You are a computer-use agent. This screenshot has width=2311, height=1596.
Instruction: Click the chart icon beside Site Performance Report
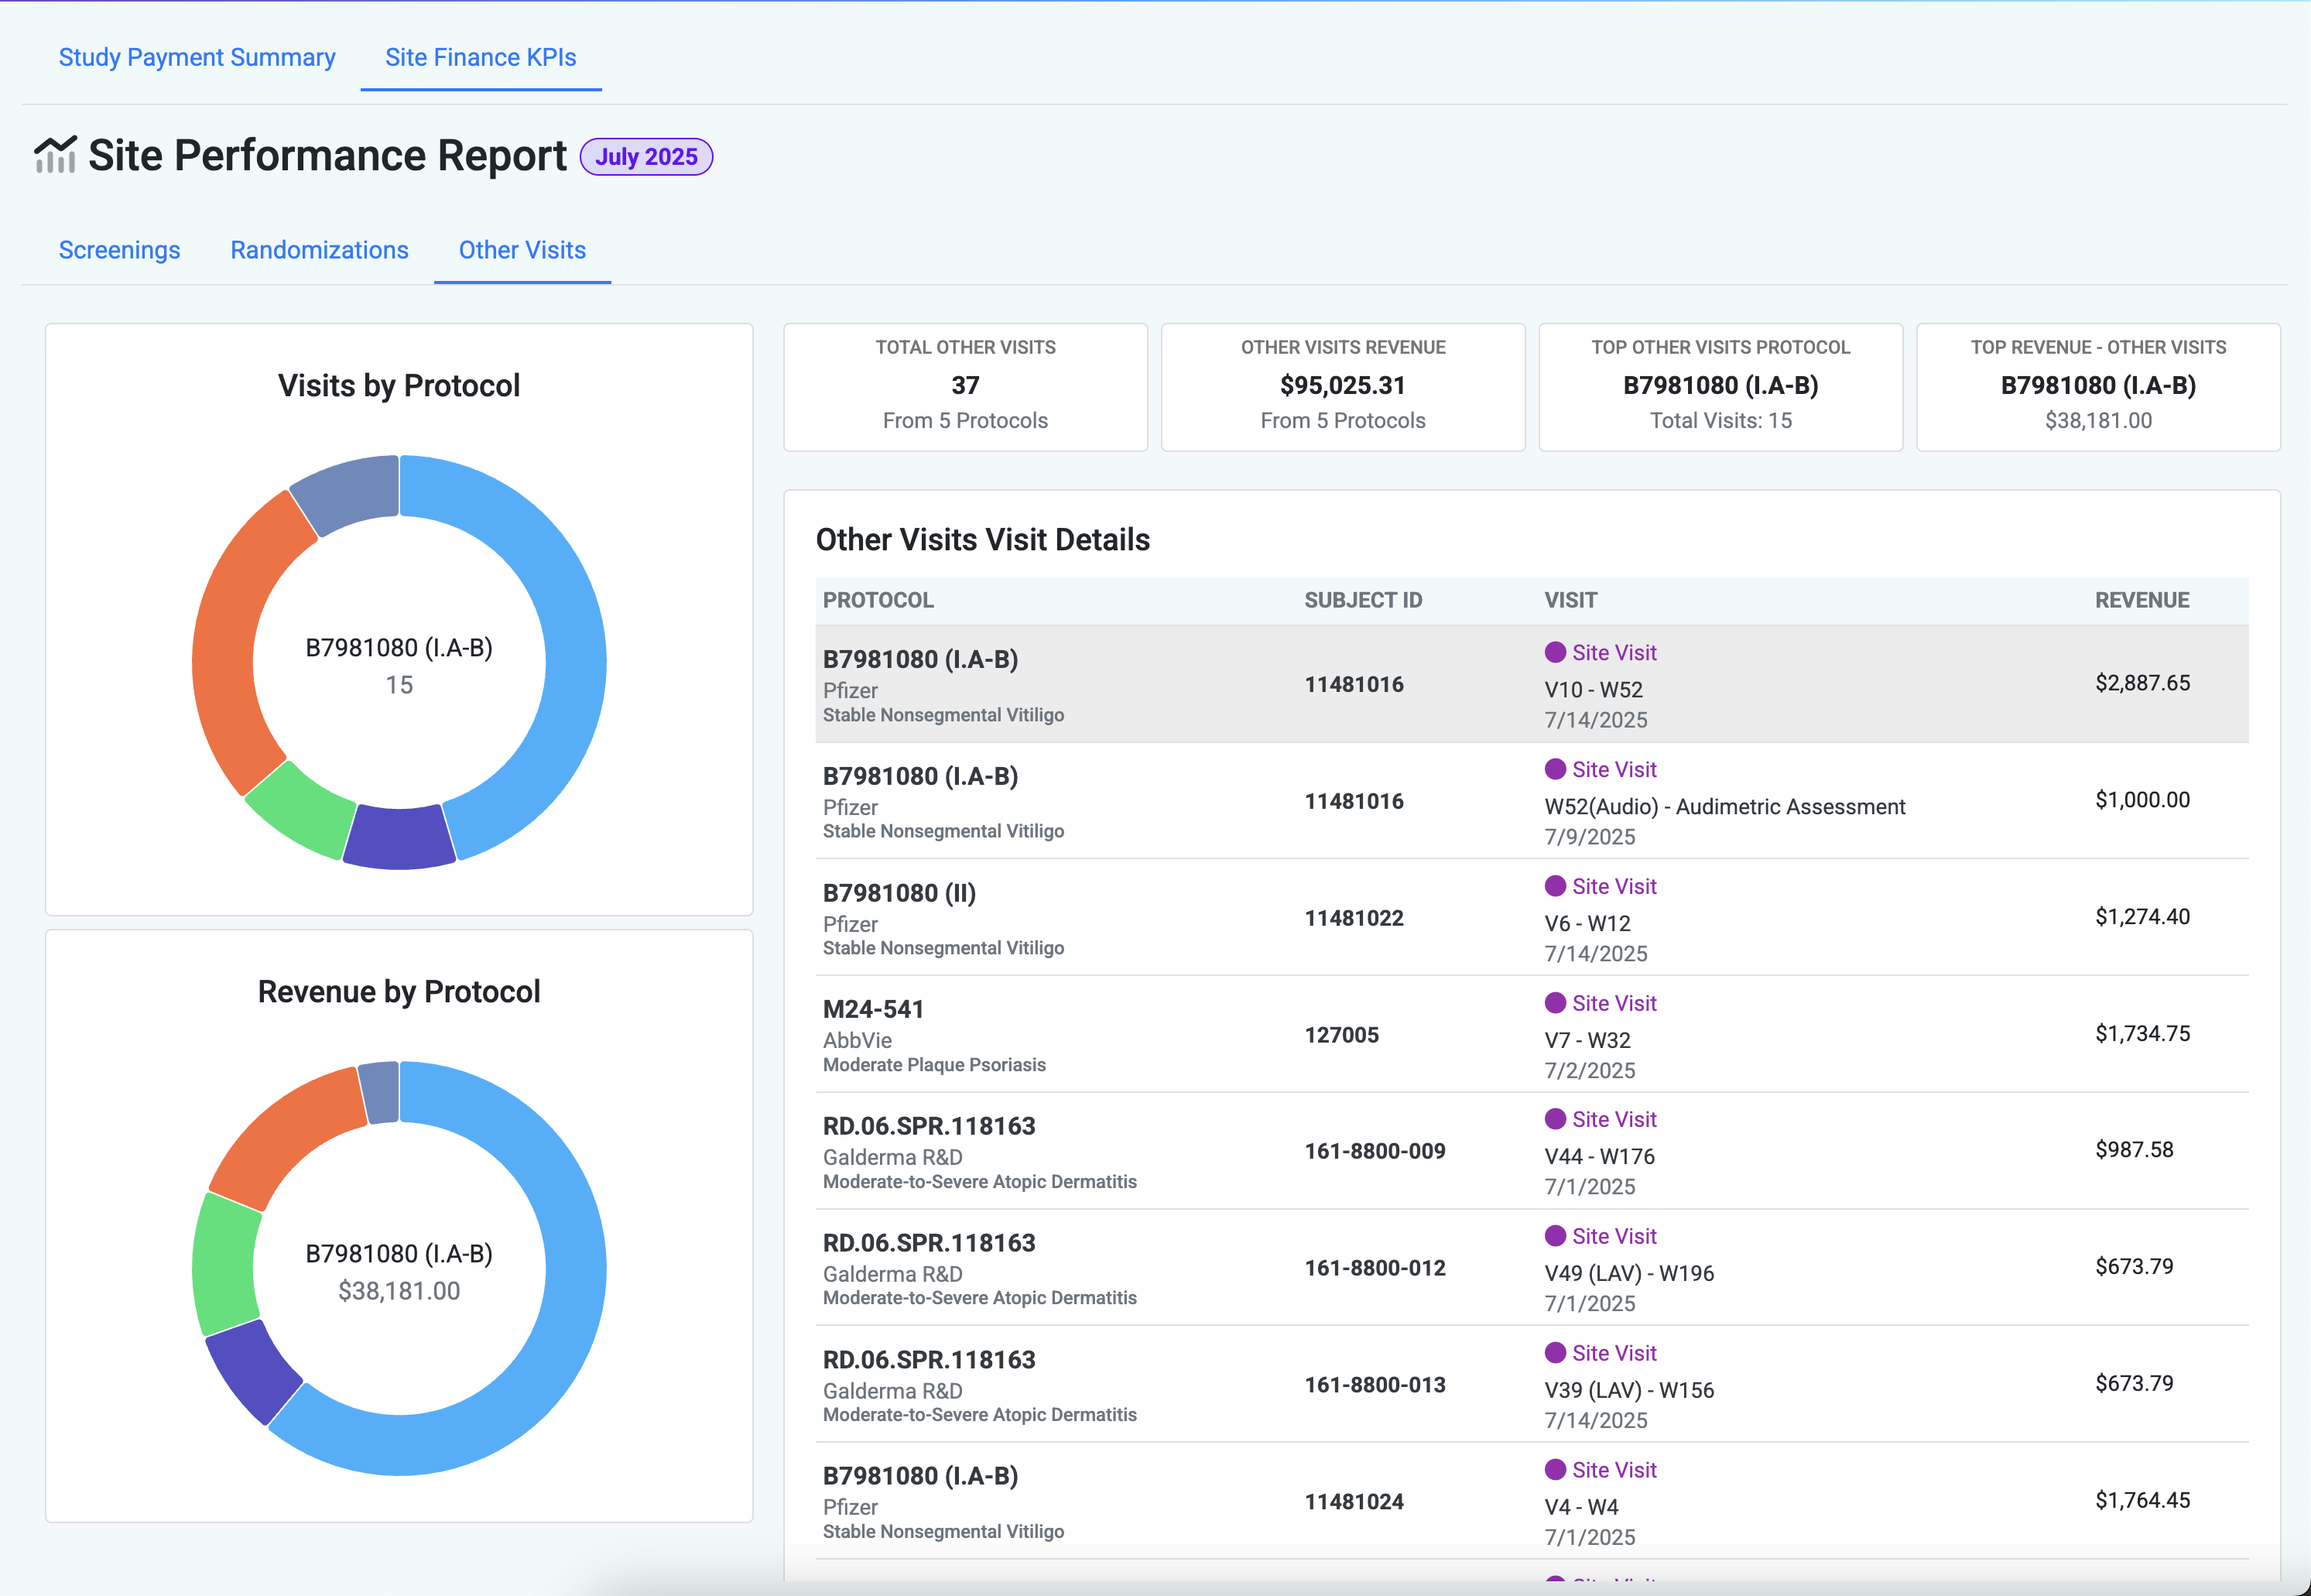pyautogui.click(x=55, y=155)
